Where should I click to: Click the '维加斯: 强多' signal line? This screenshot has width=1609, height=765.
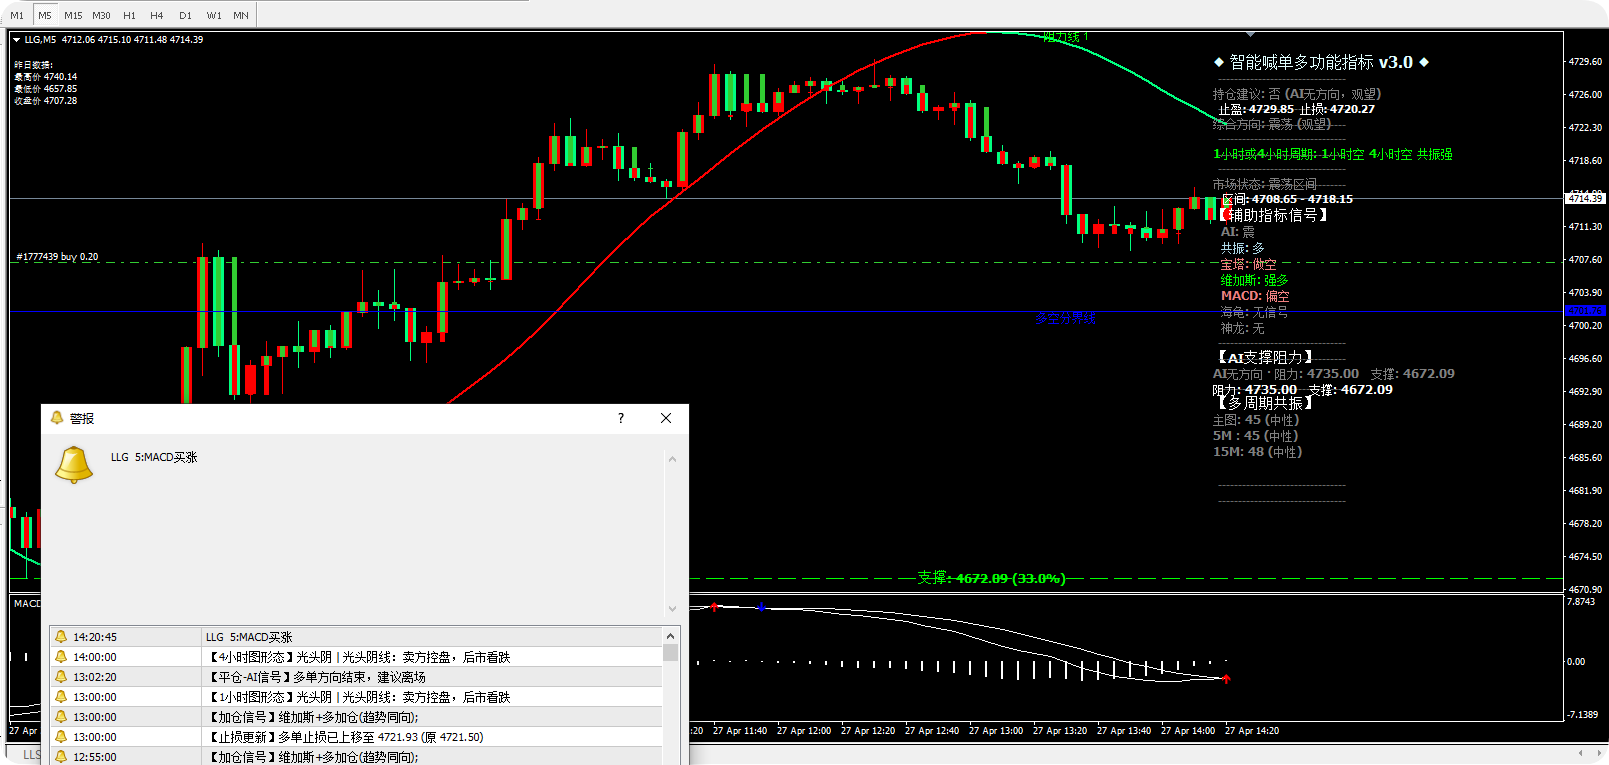click(x=1254, y=280)
